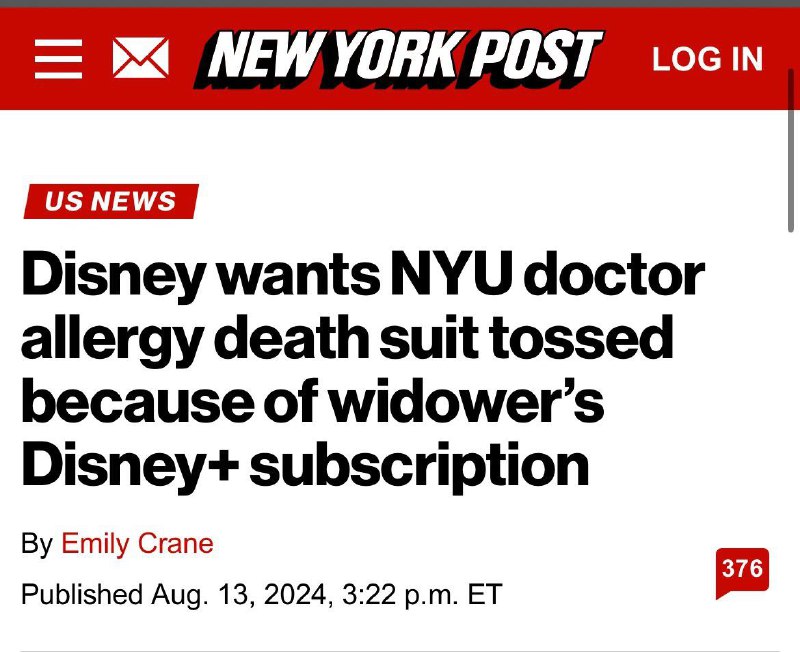Viewport: 800px width, 652px height.
Task: Click the published date Aug. 13, 2024
Action: pyautogui.click(x=240, y=594)
